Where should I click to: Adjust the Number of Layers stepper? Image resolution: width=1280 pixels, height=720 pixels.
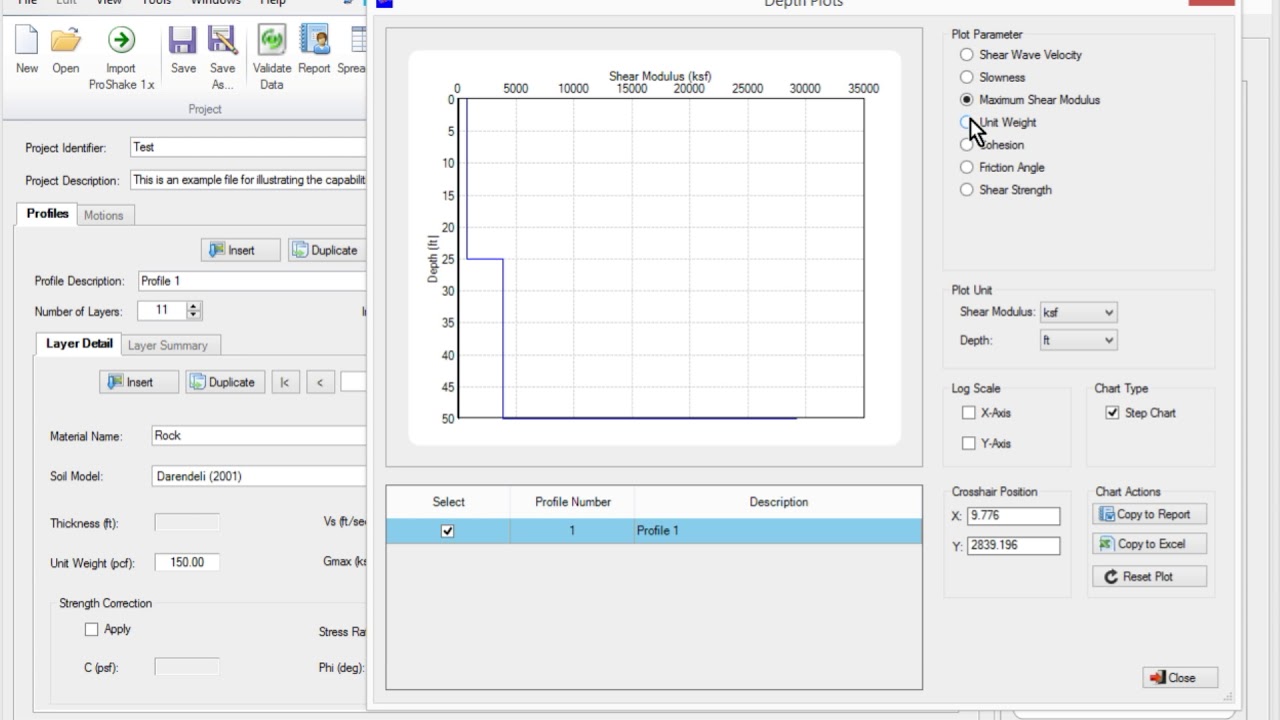pos(195,311)
